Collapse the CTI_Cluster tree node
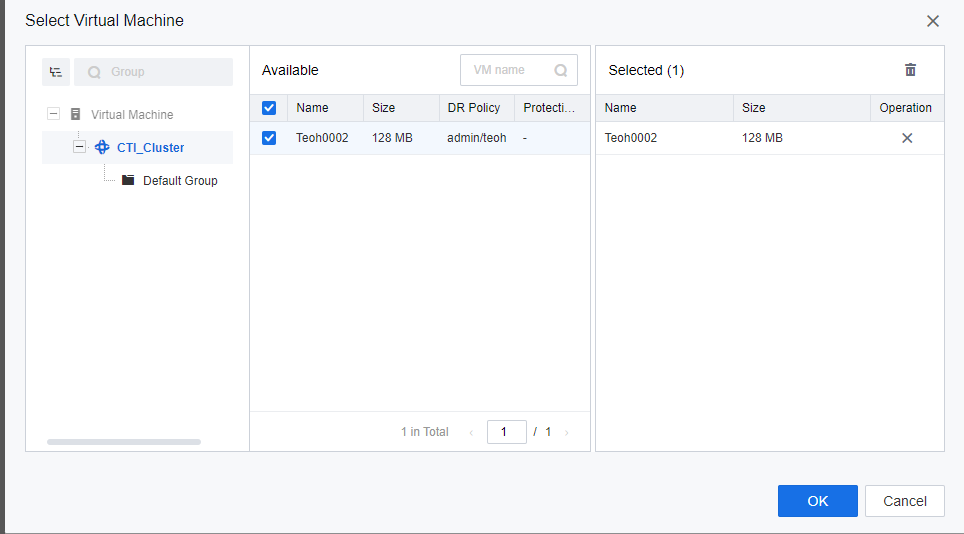Viewport: 964px width, 534px height. [x=80, y=147]
